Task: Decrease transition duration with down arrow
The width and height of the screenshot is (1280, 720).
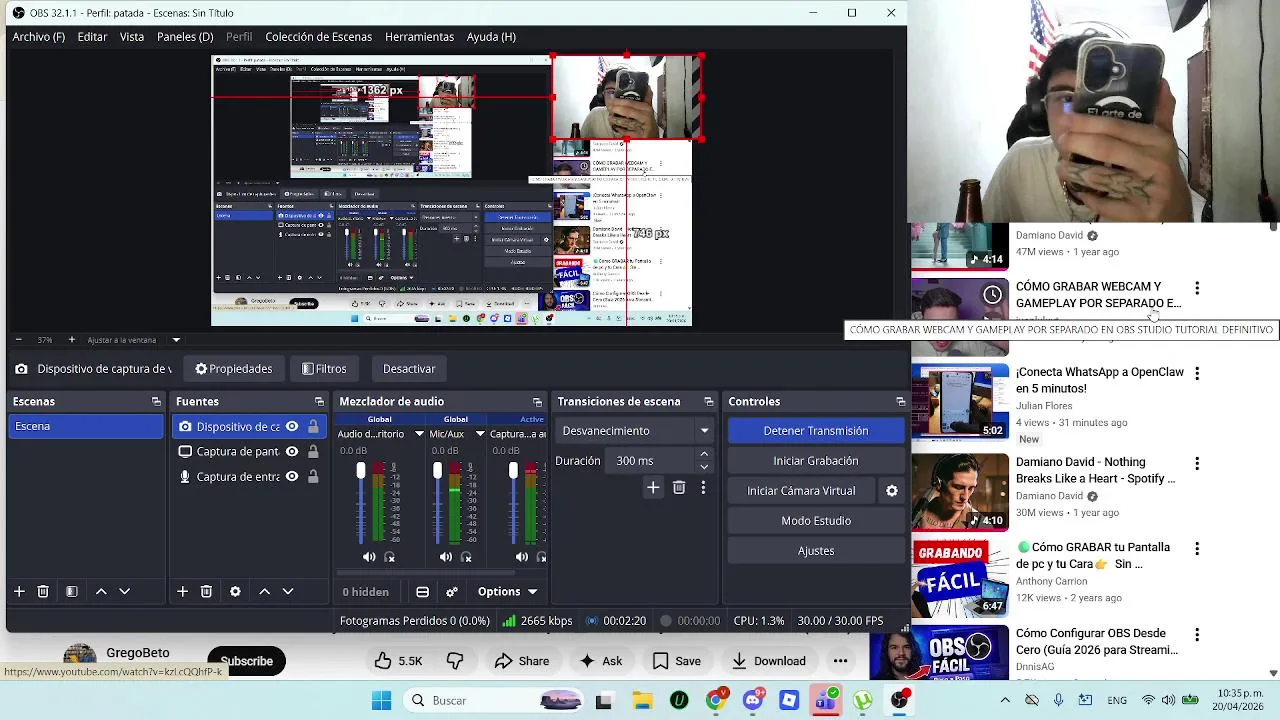Action: point(704,467)
